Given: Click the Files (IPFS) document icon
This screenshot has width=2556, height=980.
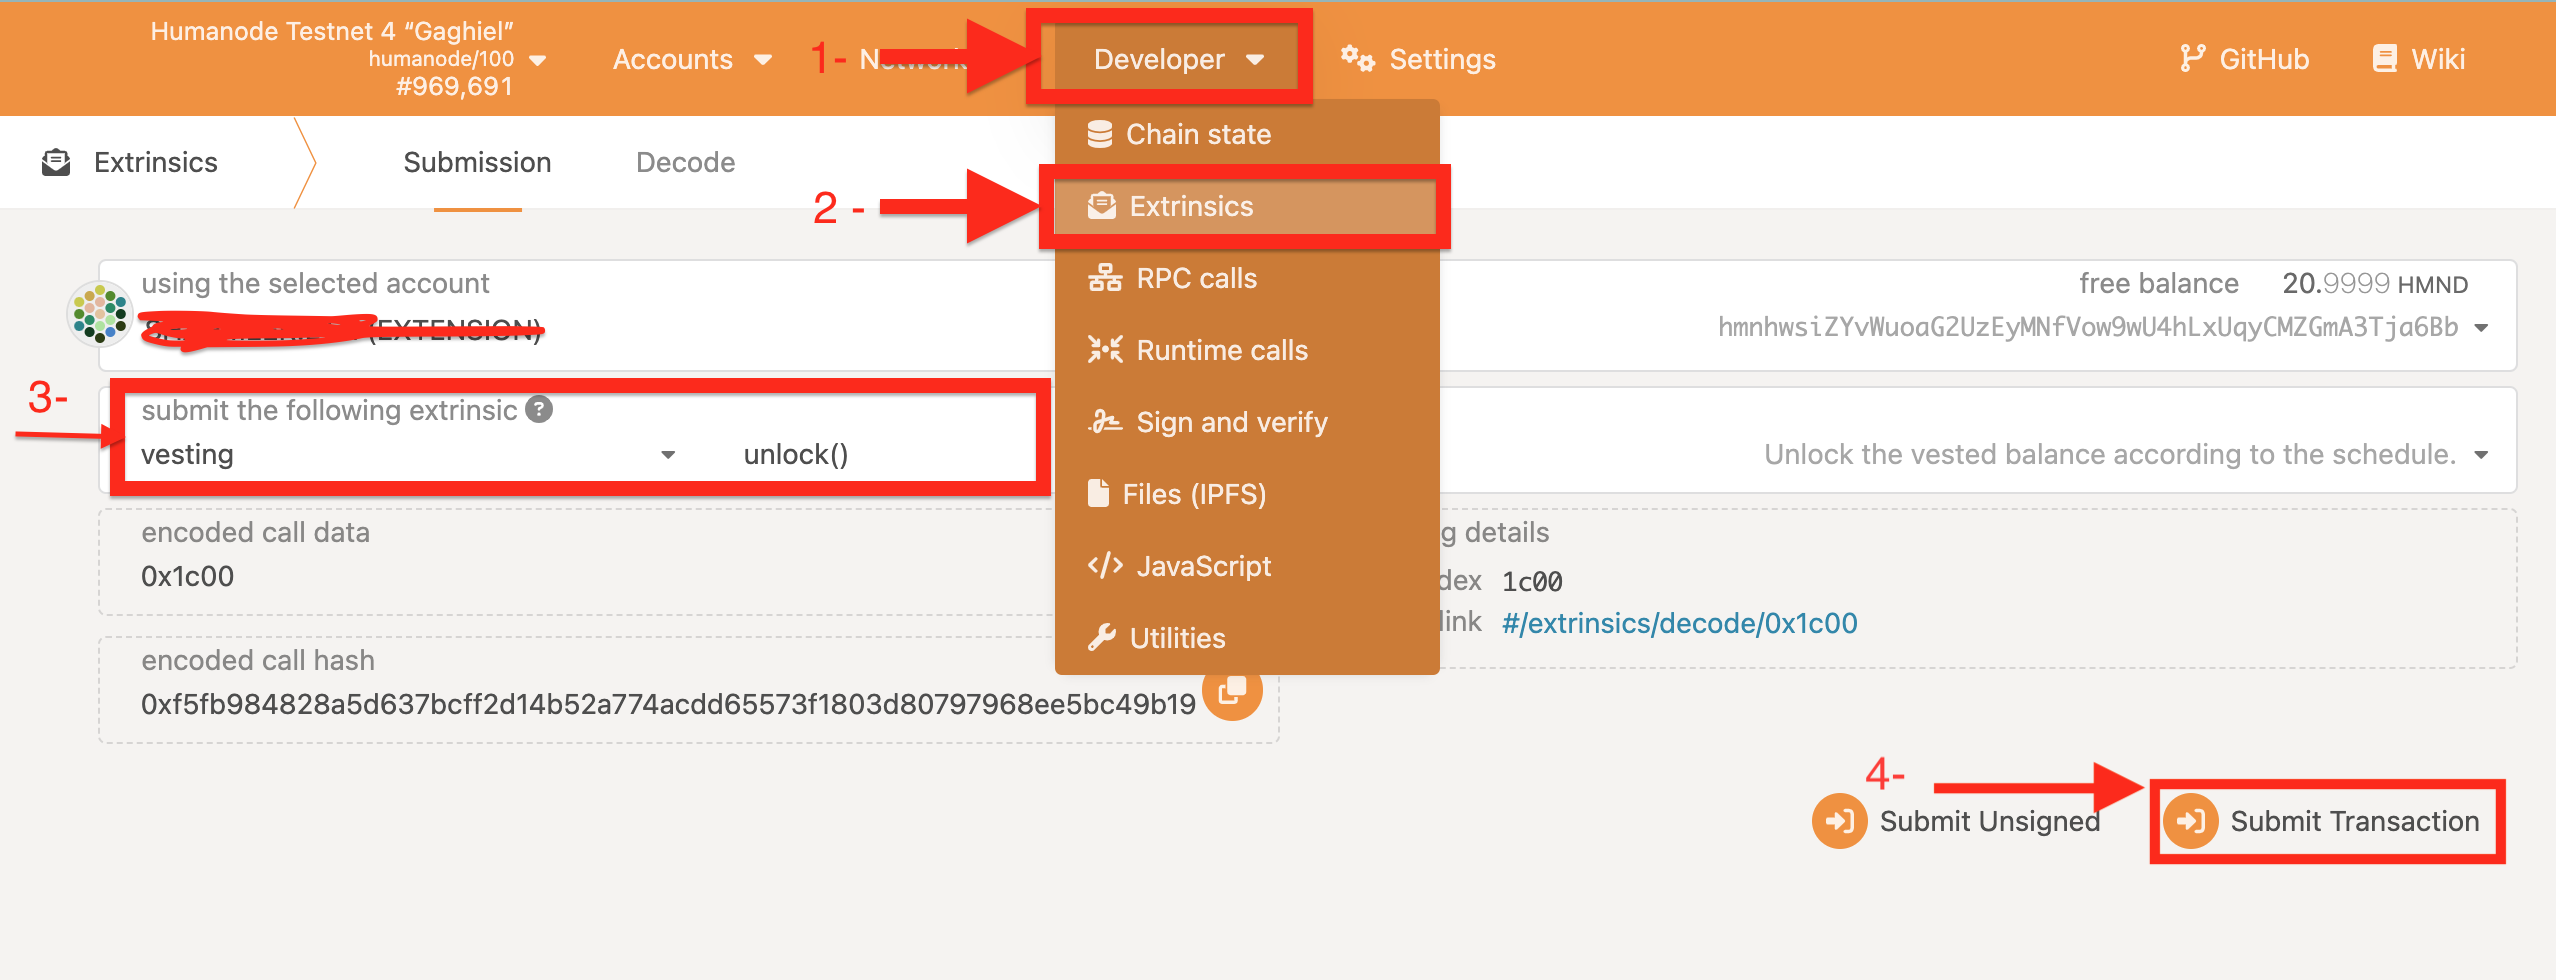Looking at the screenshot, I should tap(1099, 494).
